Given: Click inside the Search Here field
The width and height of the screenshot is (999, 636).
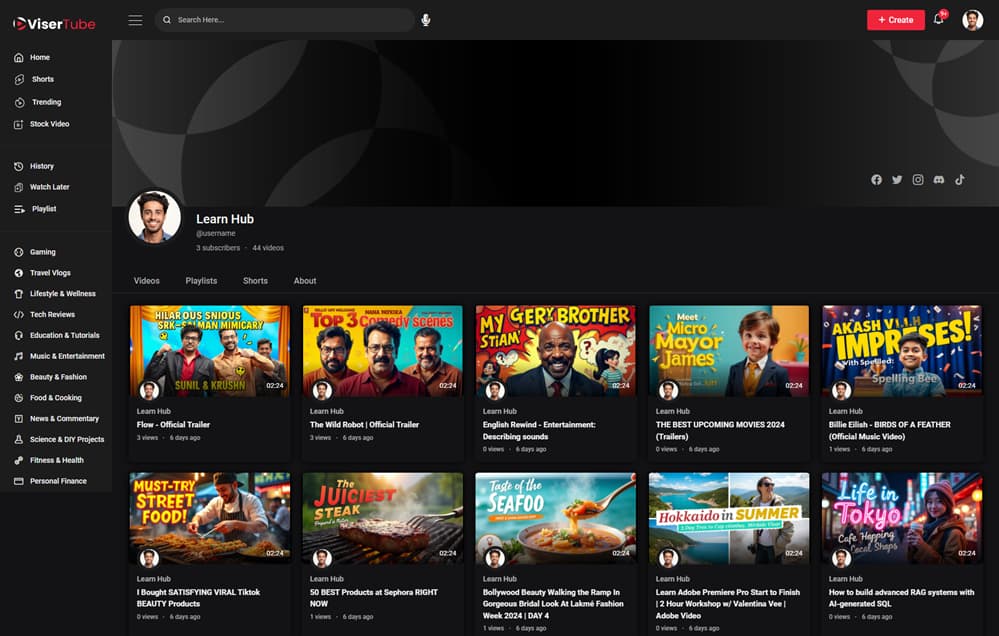Looking at the screenshot, I should [x=285, y=20].
